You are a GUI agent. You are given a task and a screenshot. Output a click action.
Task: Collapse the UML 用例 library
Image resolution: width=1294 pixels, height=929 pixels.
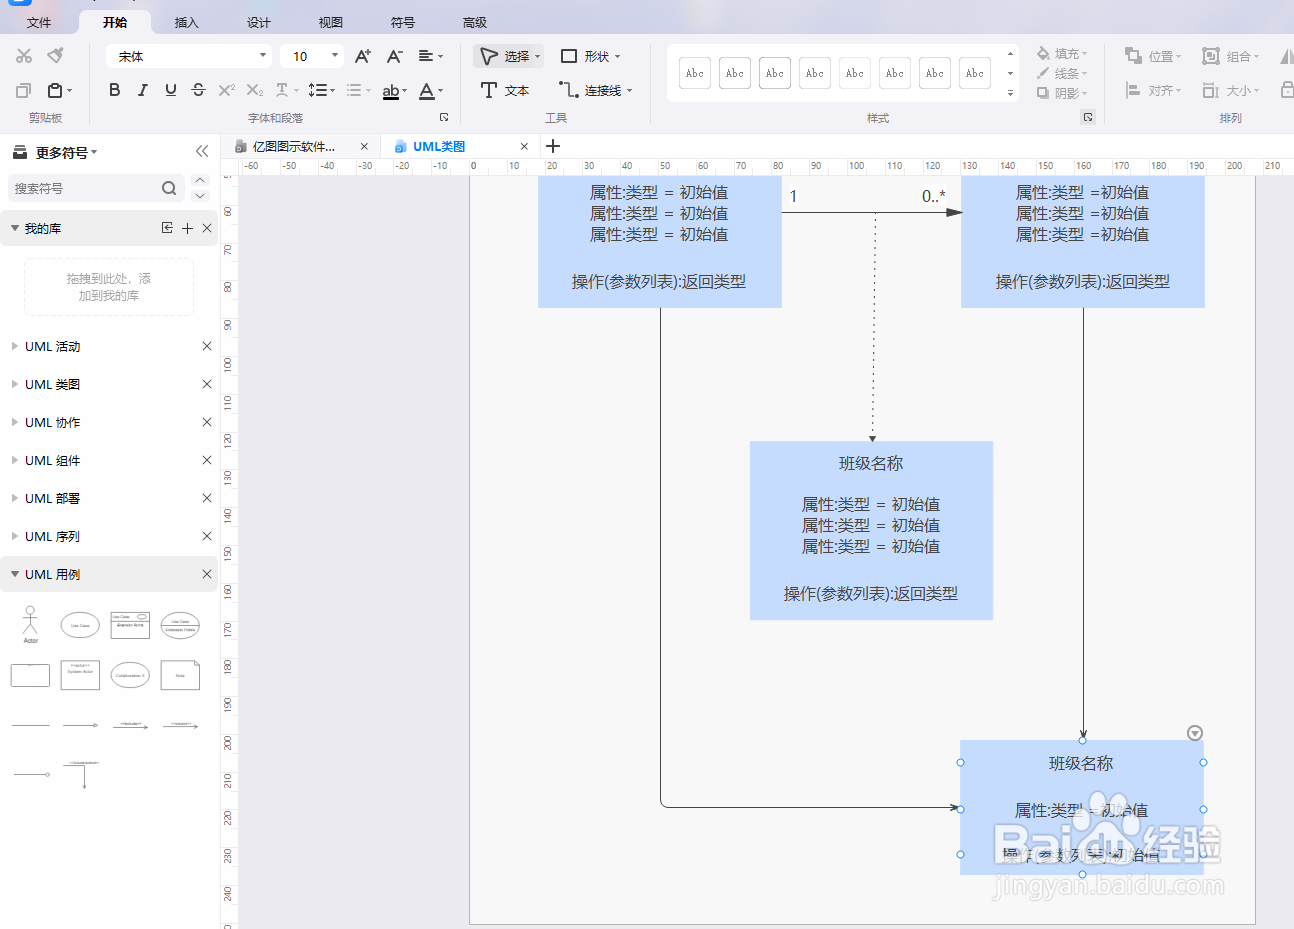15,574
